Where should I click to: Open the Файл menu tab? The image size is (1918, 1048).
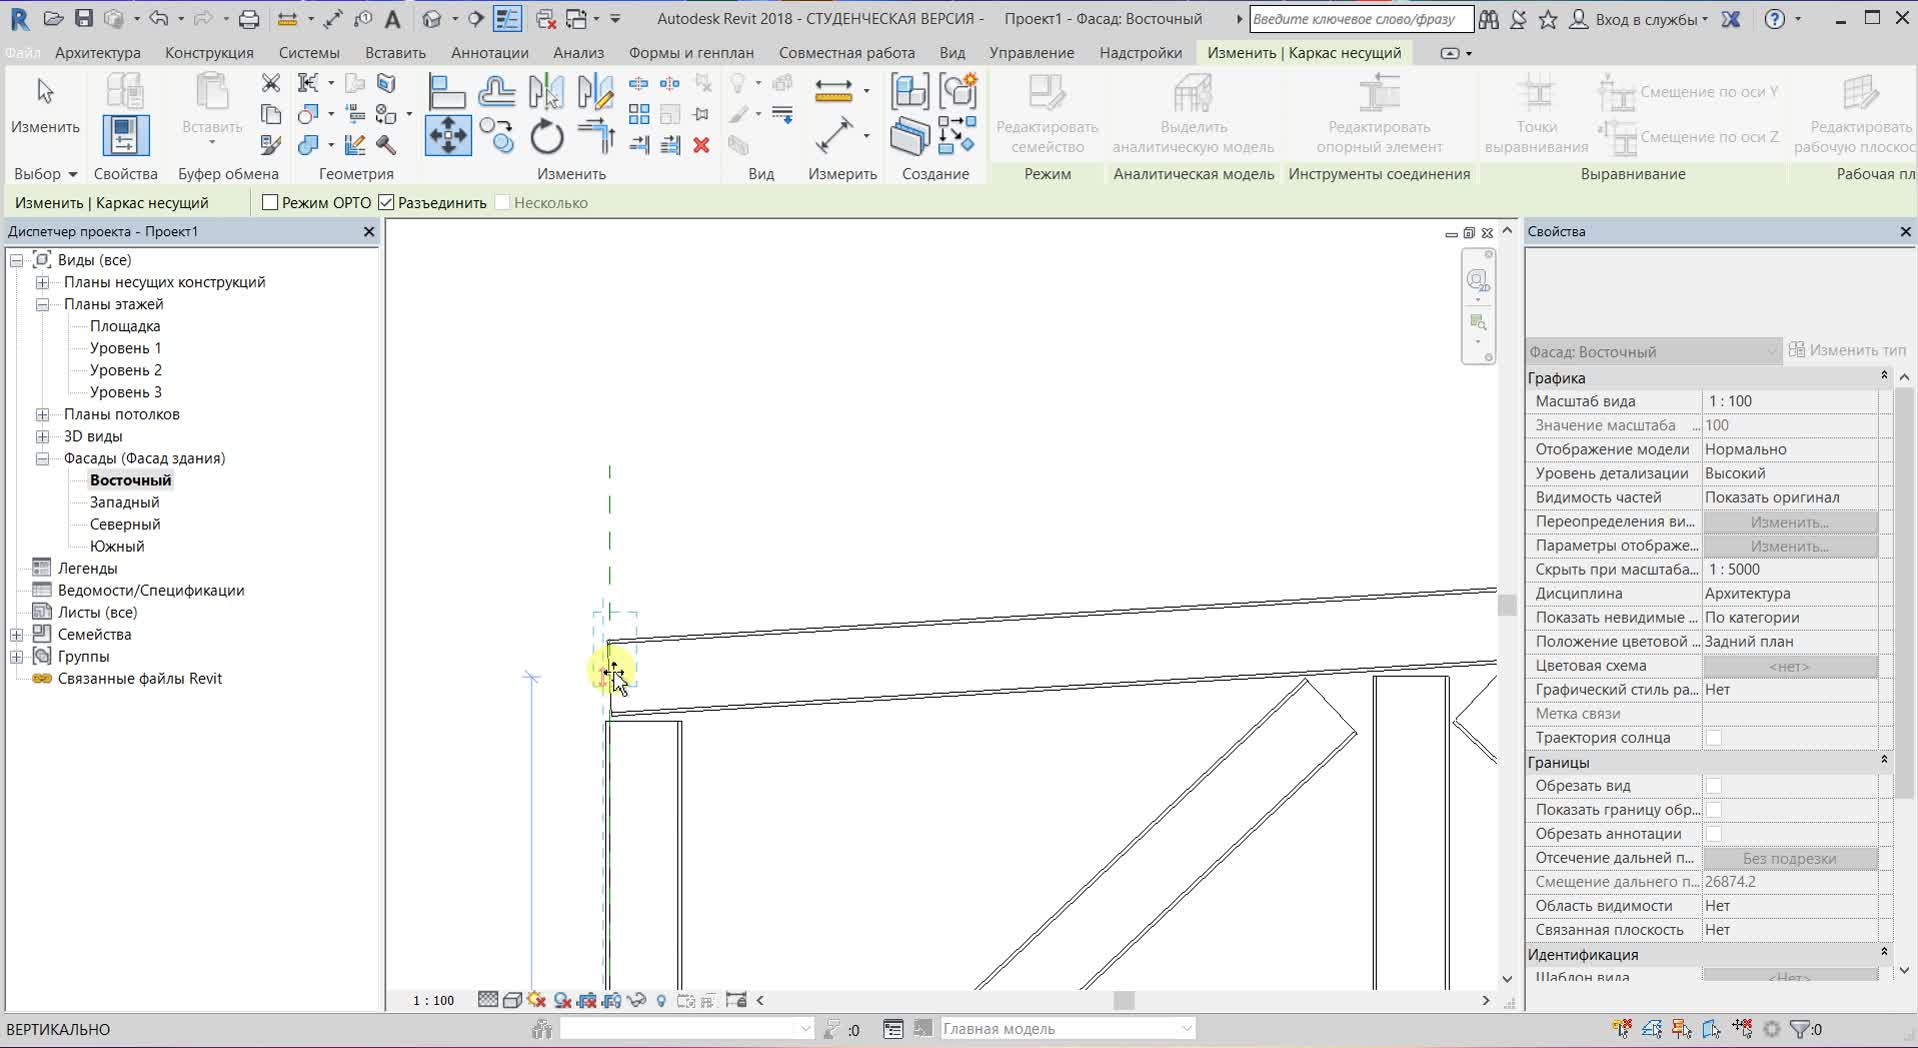(x=22, y=53)
